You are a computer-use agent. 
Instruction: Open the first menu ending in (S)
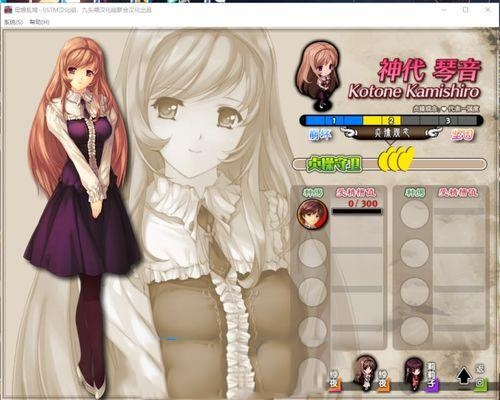pos(14,22)
